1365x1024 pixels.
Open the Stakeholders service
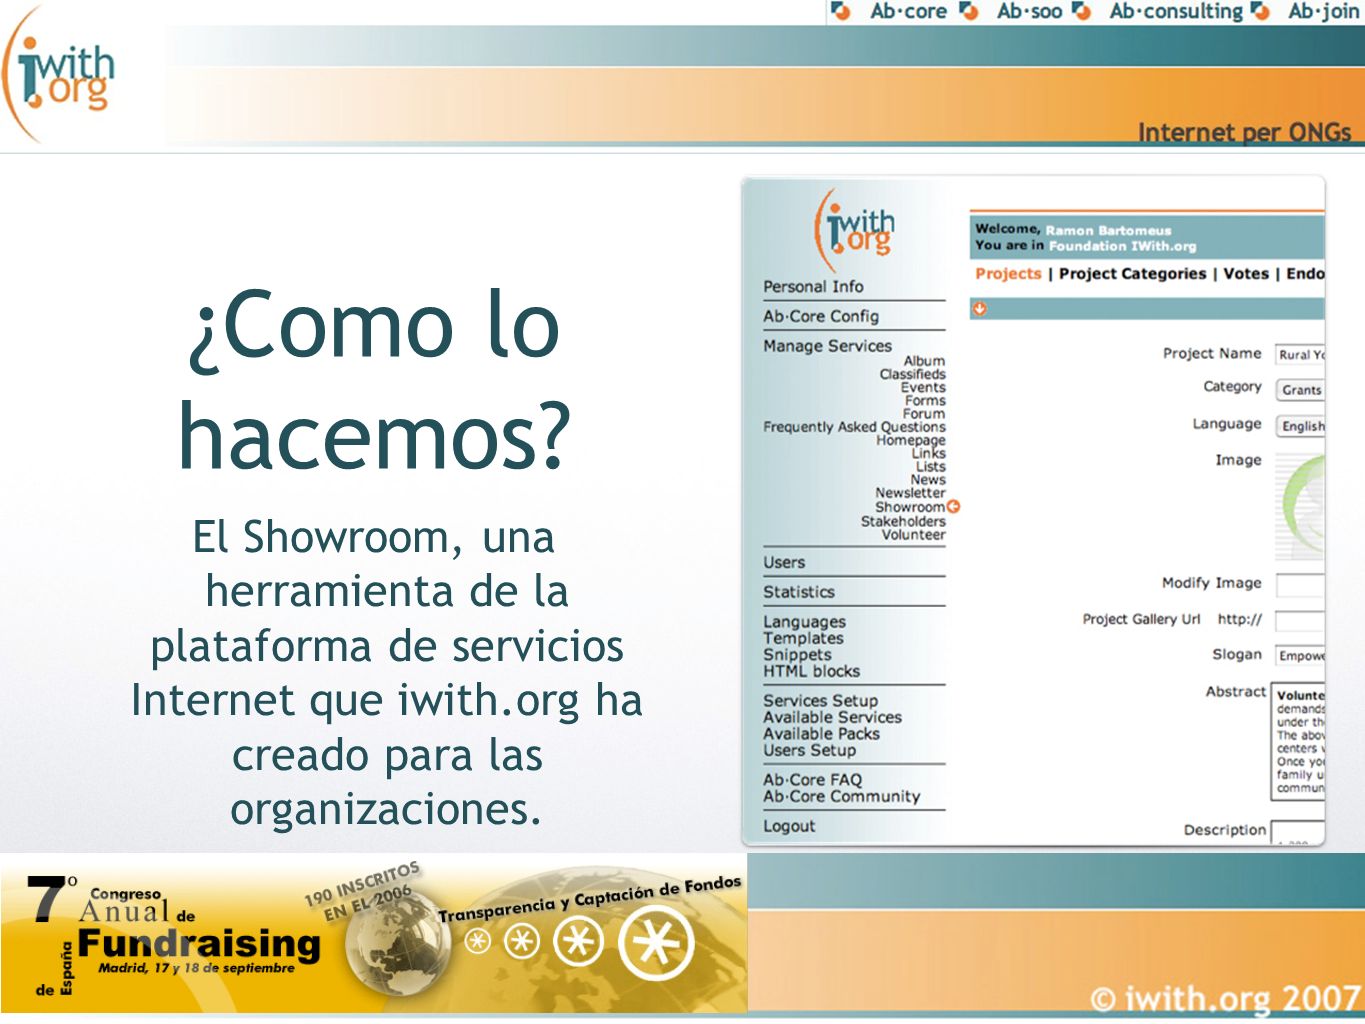tap(903, 521)
